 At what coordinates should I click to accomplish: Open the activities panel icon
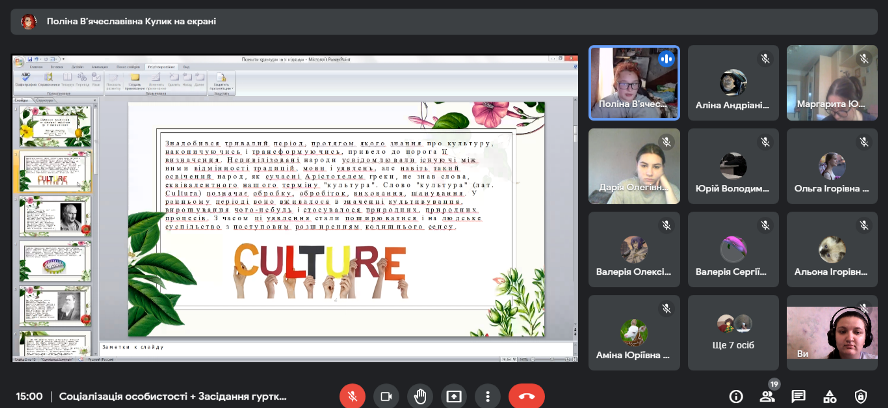(830, 396)
